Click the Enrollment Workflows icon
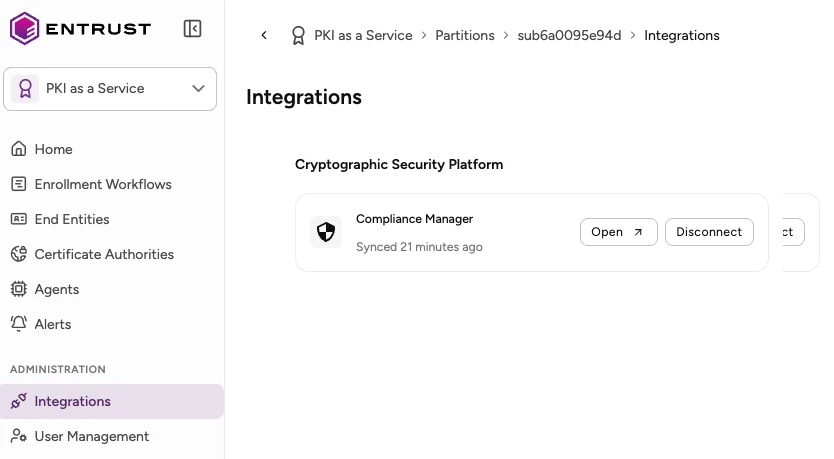The width and height of the screenshot is (834, 459). [x=19, y=184]
